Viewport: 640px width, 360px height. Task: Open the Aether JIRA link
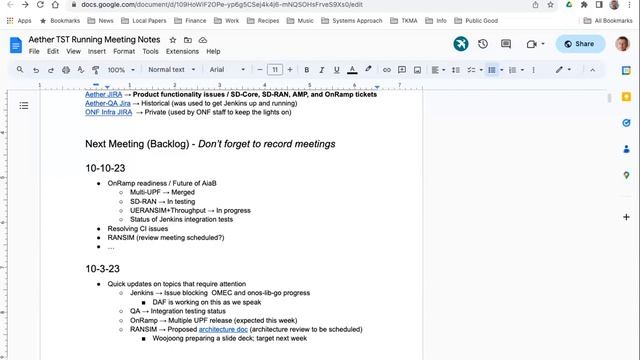pyautogui.click(x=103, y=94)
